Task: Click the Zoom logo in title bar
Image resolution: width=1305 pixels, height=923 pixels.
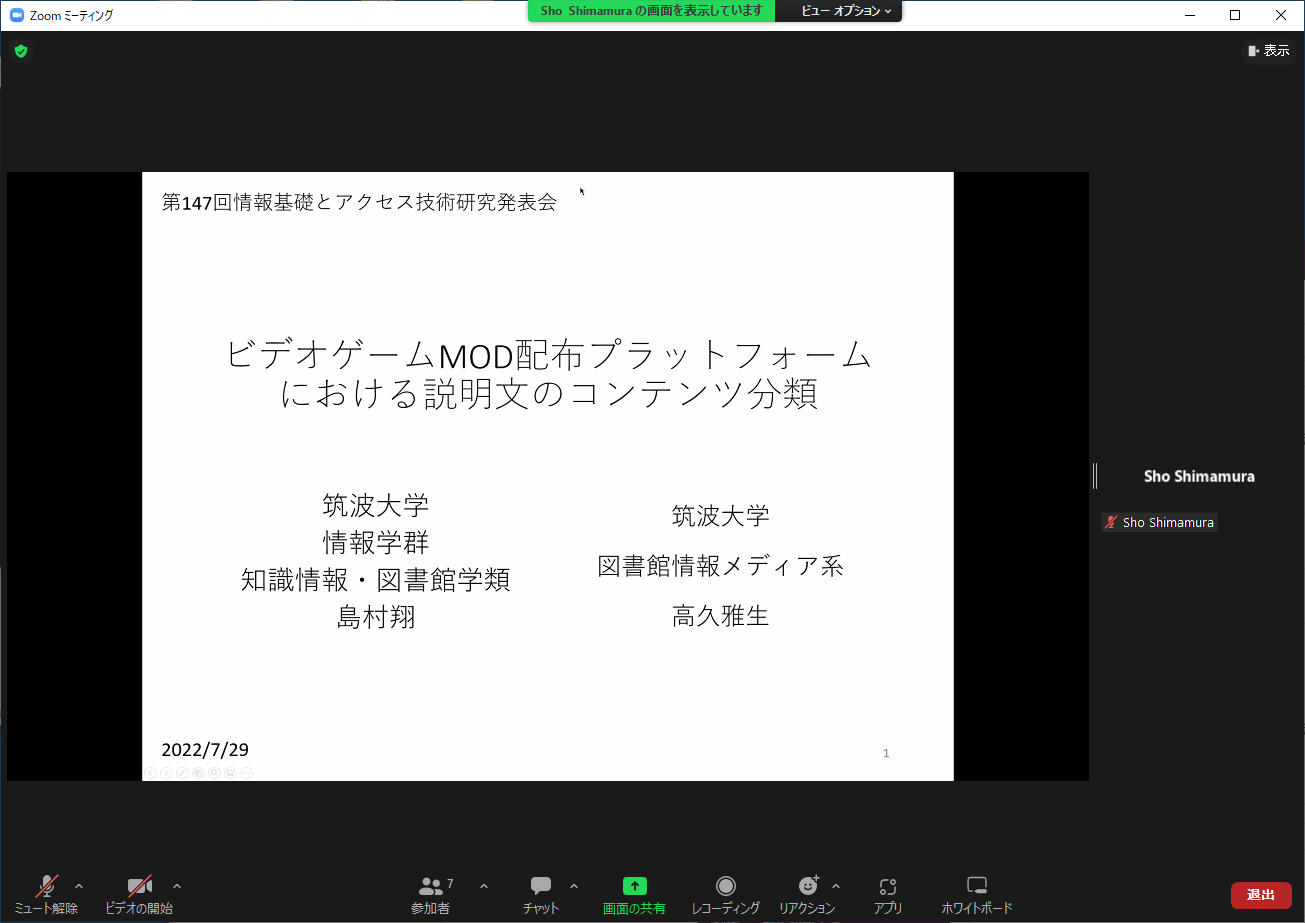Action: [x=17, y=15]
